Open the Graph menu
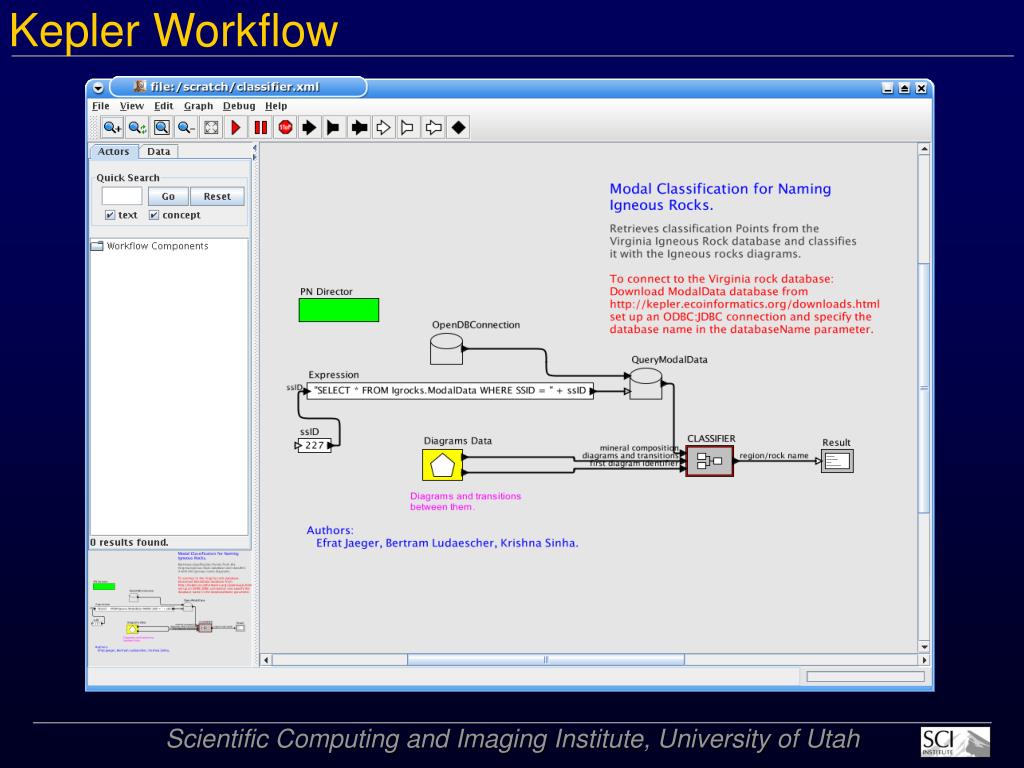The height and width of the screenshot is (768, 1024). pos(198,106)
